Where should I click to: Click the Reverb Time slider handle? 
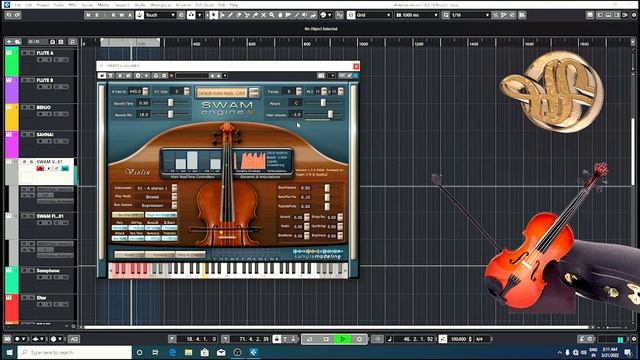(x=171, y=103)
